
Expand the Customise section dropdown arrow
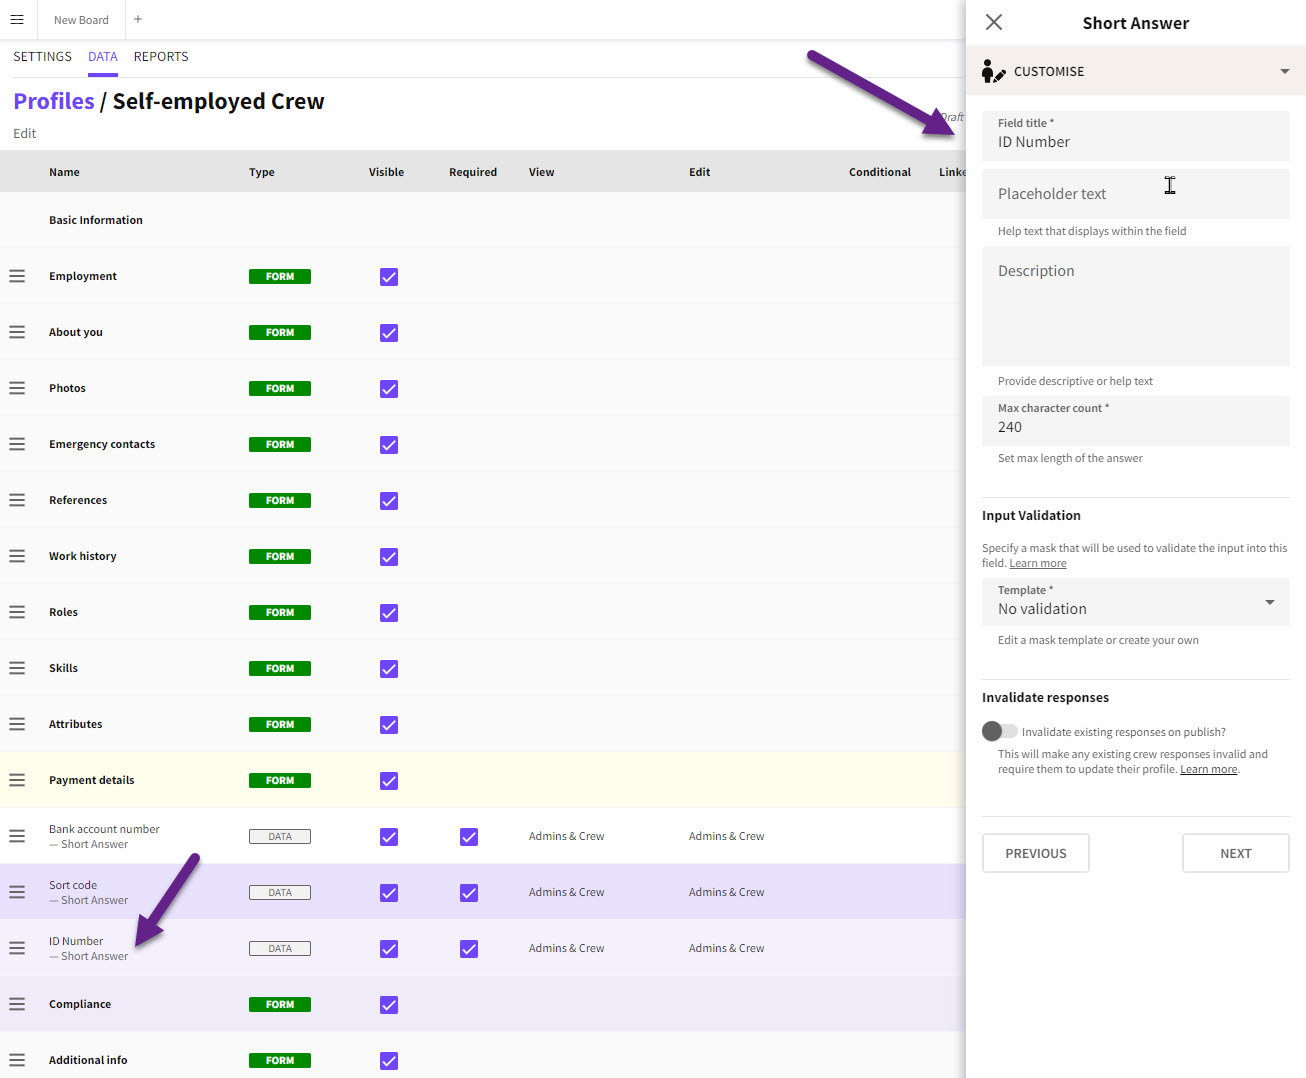[1284, 71]
